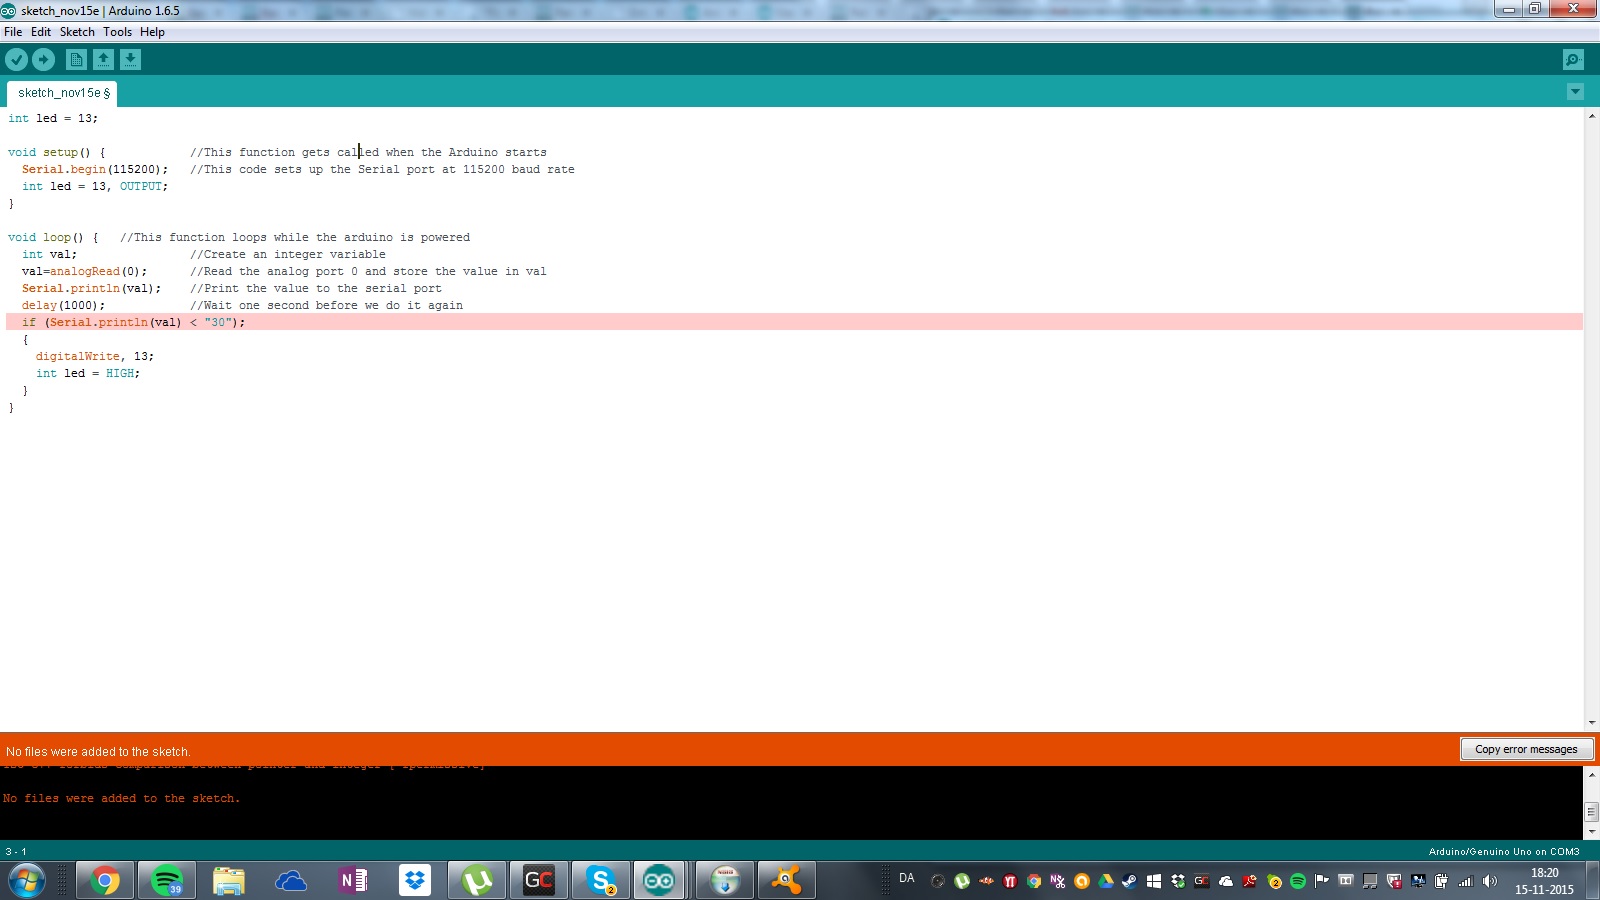The image size is (1600, 900).
Task: Upload the sketch with the arrow button
Action: click(43, 60)
